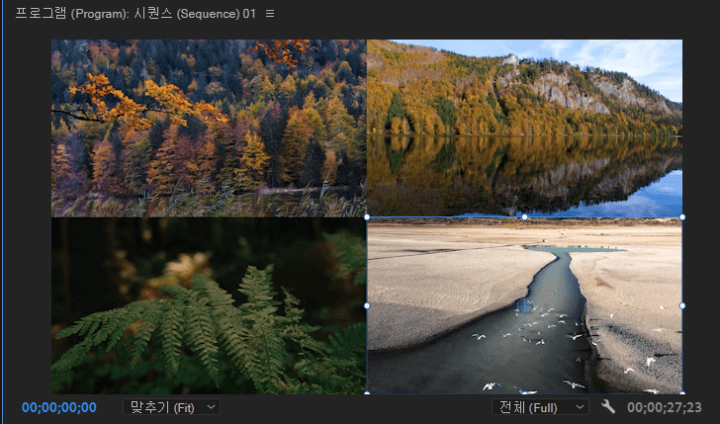Click the right-middle transform handle of beach clip
Viewport: 720px width, 424px height.
(682, 305)
